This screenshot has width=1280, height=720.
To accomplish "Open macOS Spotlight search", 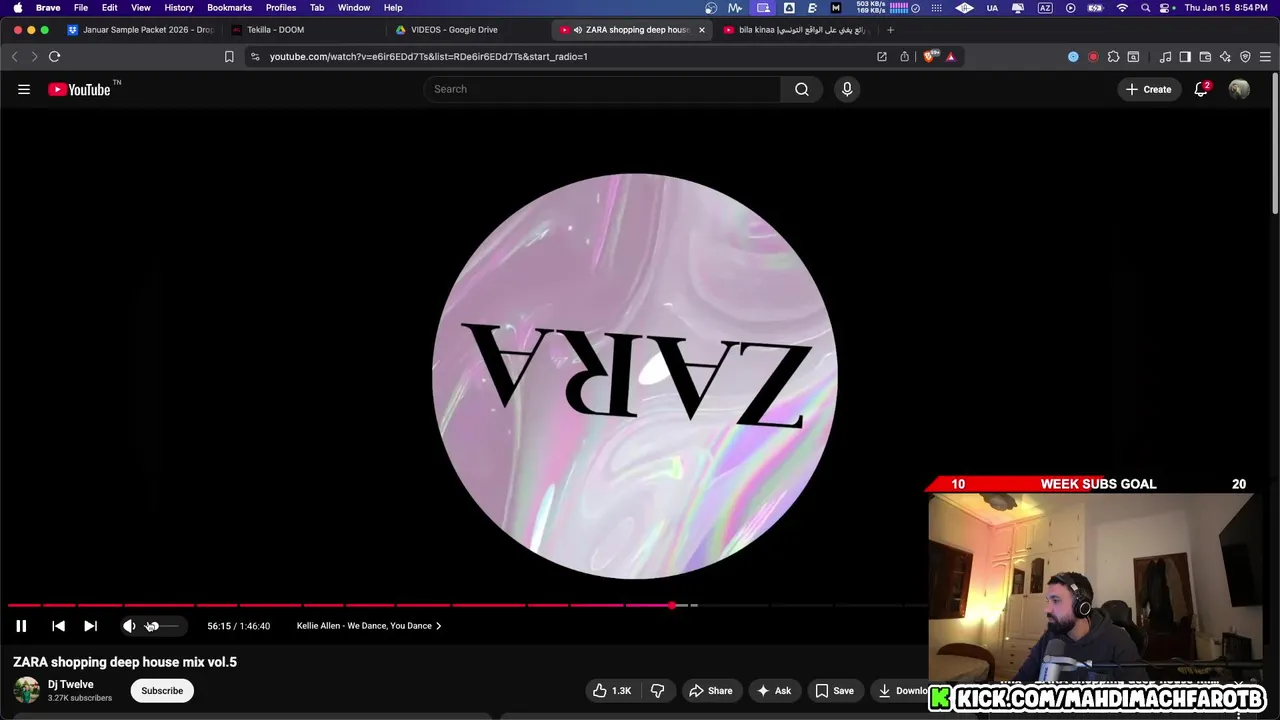I will [1145, 8].
